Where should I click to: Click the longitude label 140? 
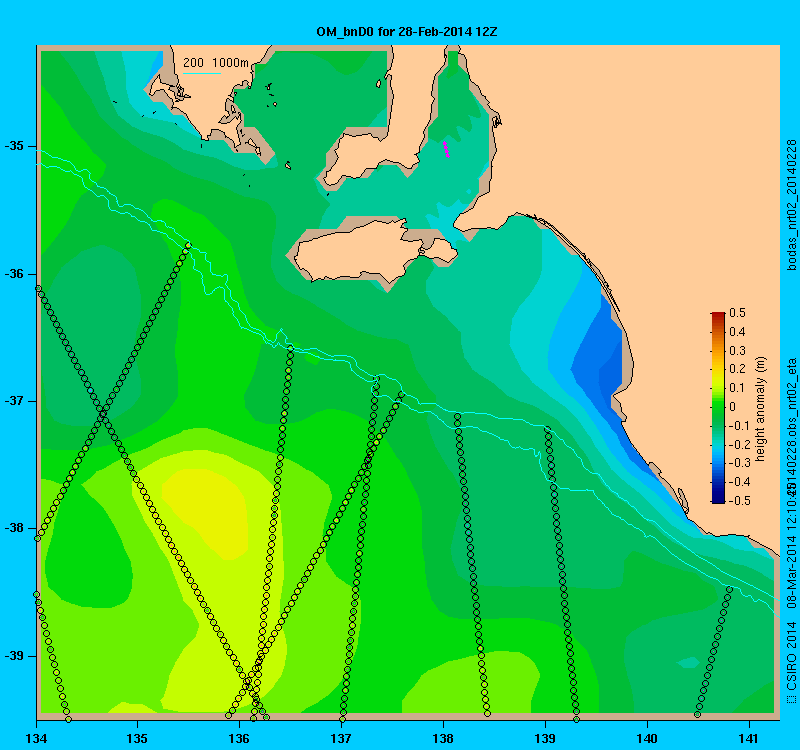click(x=647, y=738)
